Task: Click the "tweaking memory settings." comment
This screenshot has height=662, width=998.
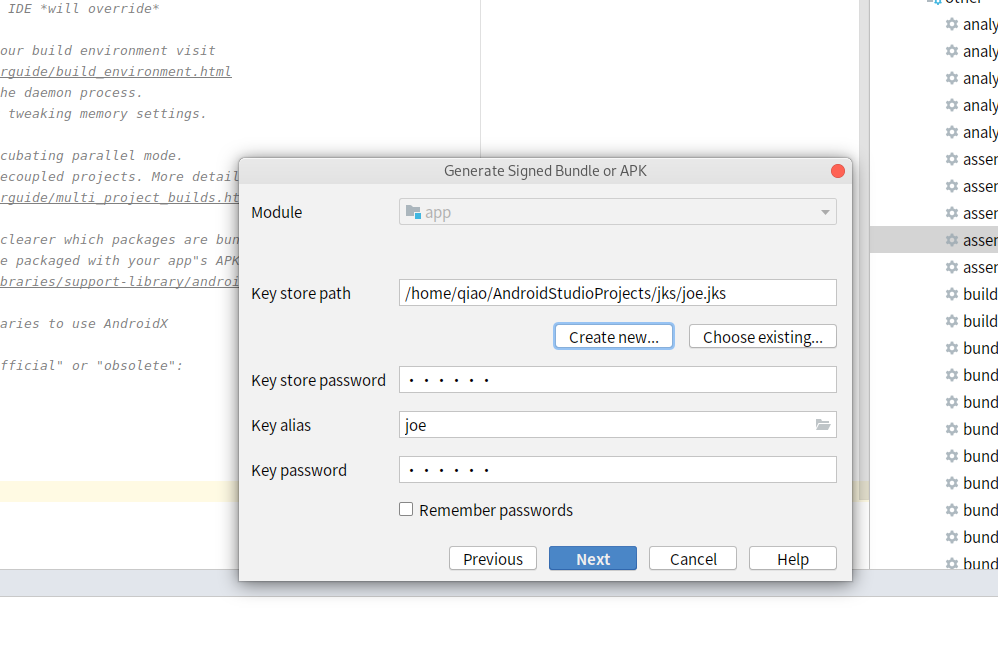Action: (108, 113)
